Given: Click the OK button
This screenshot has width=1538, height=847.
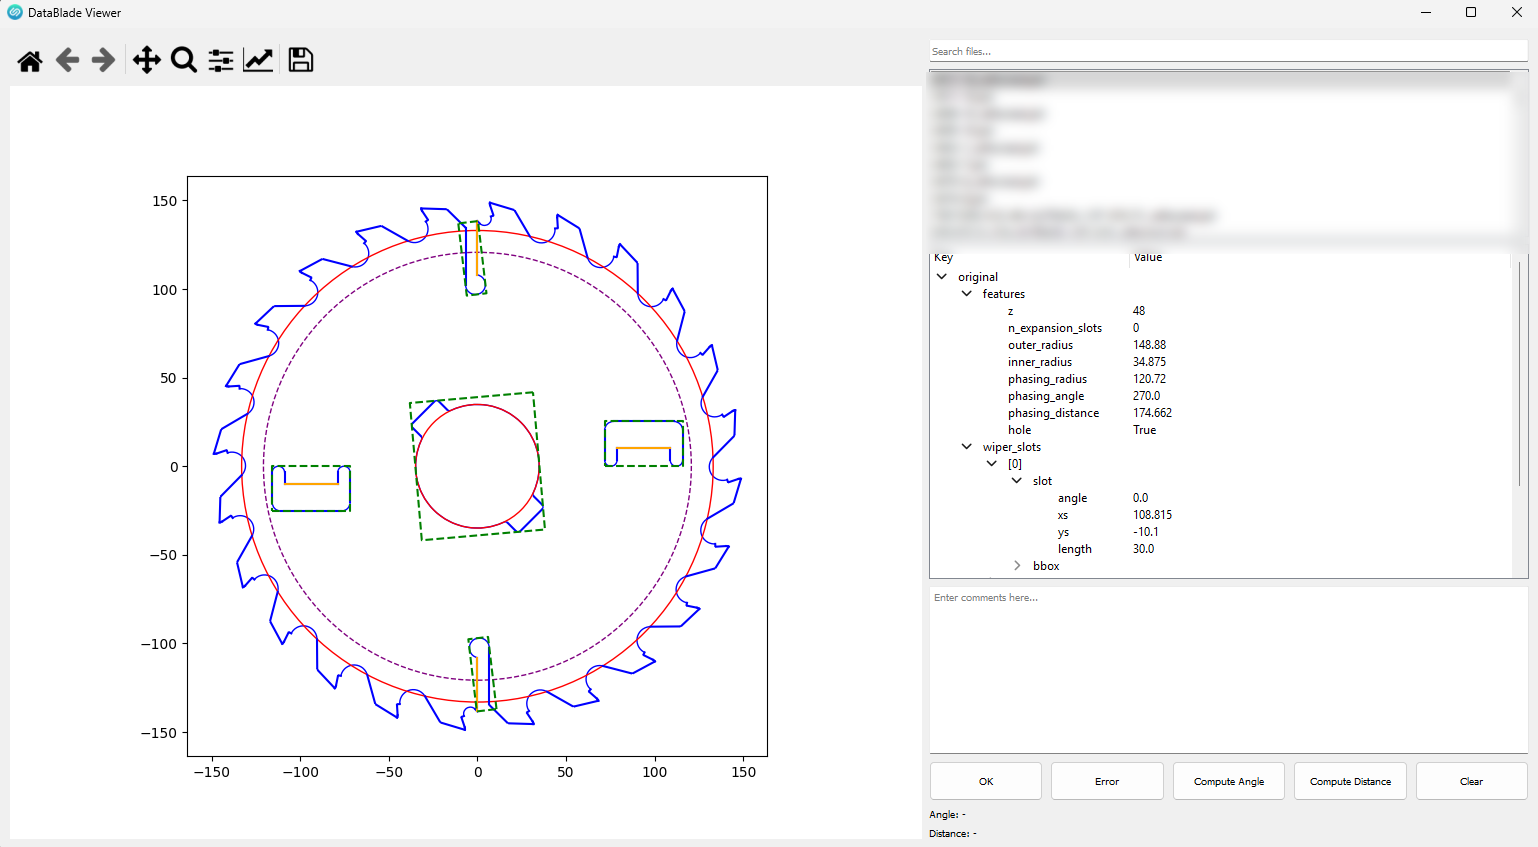Looking at the screenshot, I should (x=986, y=781).
